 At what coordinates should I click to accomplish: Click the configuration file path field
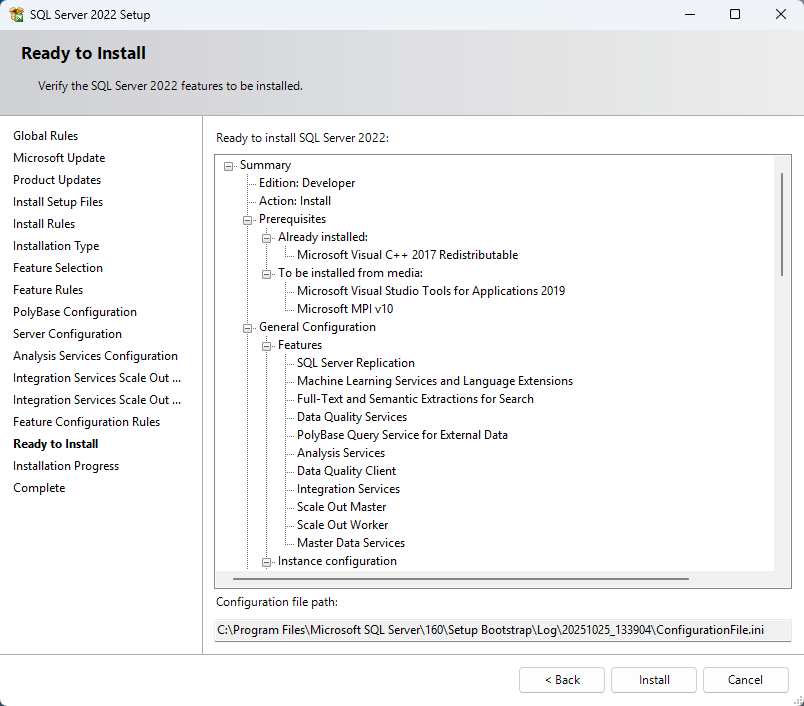coord(502,630)
